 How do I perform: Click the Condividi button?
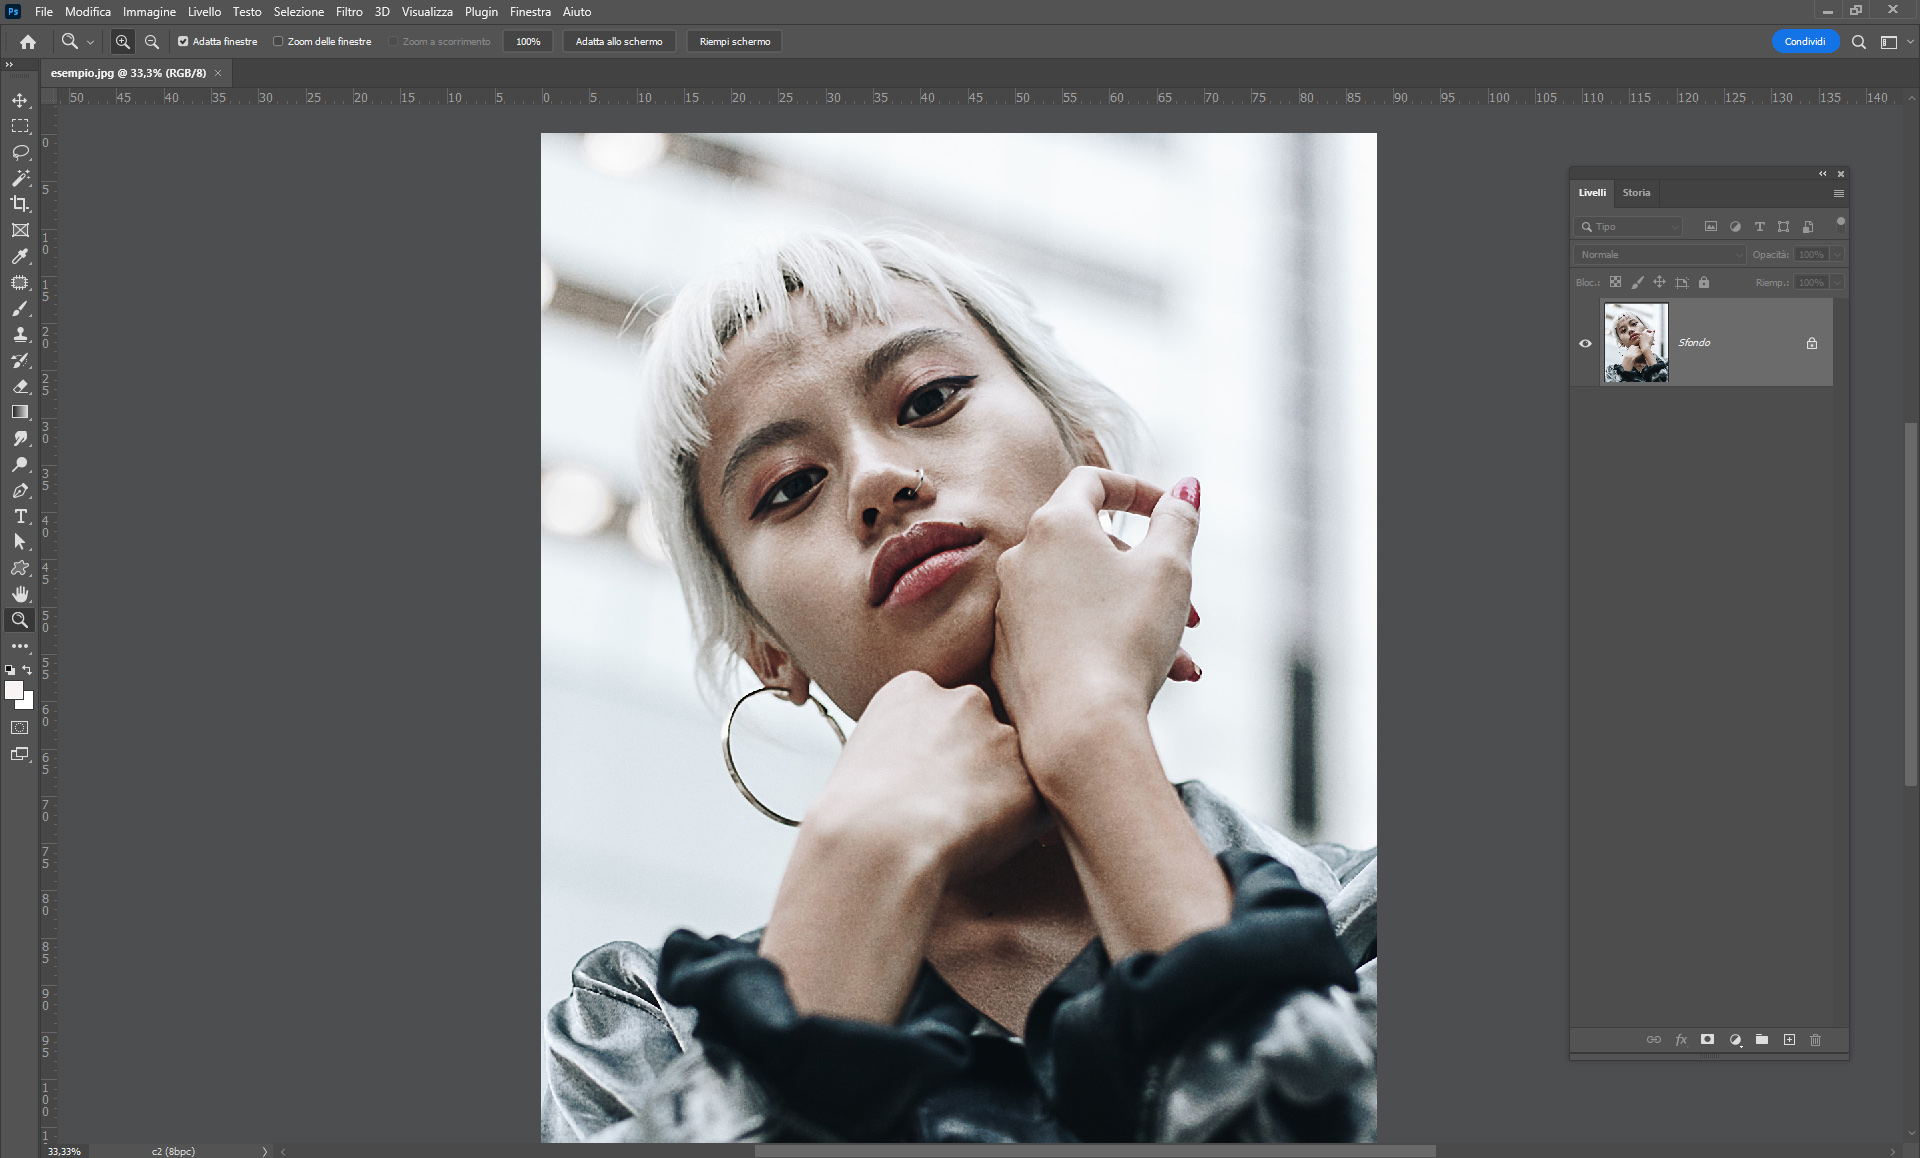click(1804, 42)
